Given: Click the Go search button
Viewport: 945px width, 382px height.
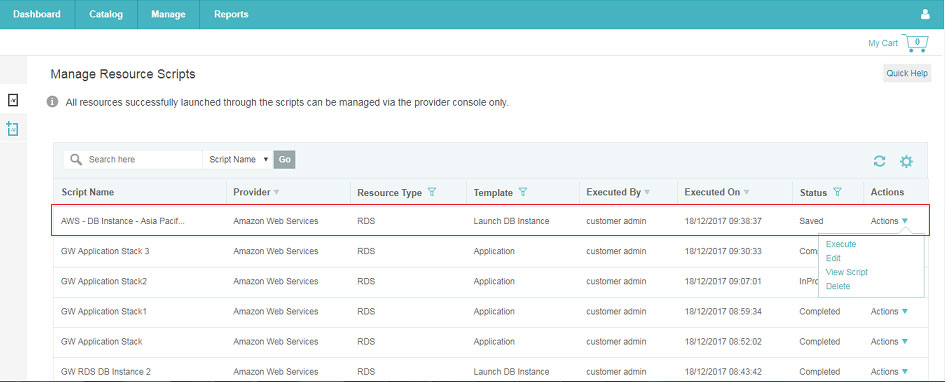Looking at the screenshot, I should (284, 160).
